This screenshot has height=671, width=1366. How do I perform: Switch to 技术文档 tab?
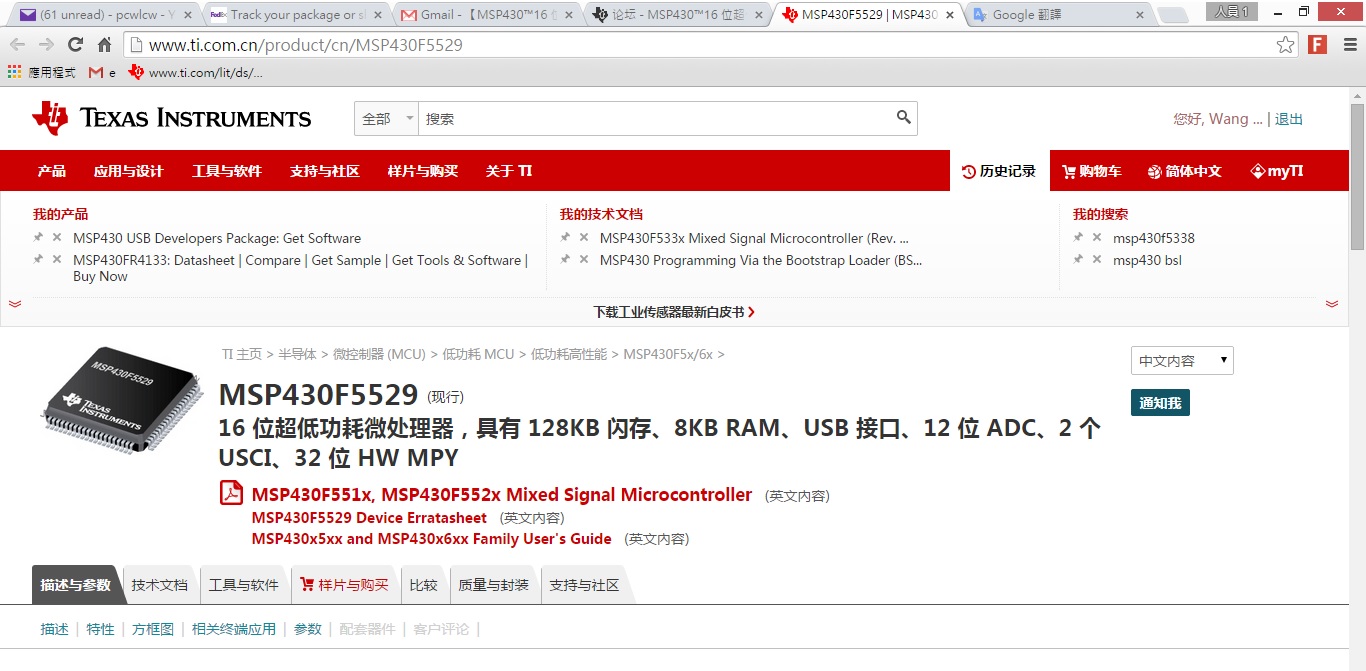(160, 585)
